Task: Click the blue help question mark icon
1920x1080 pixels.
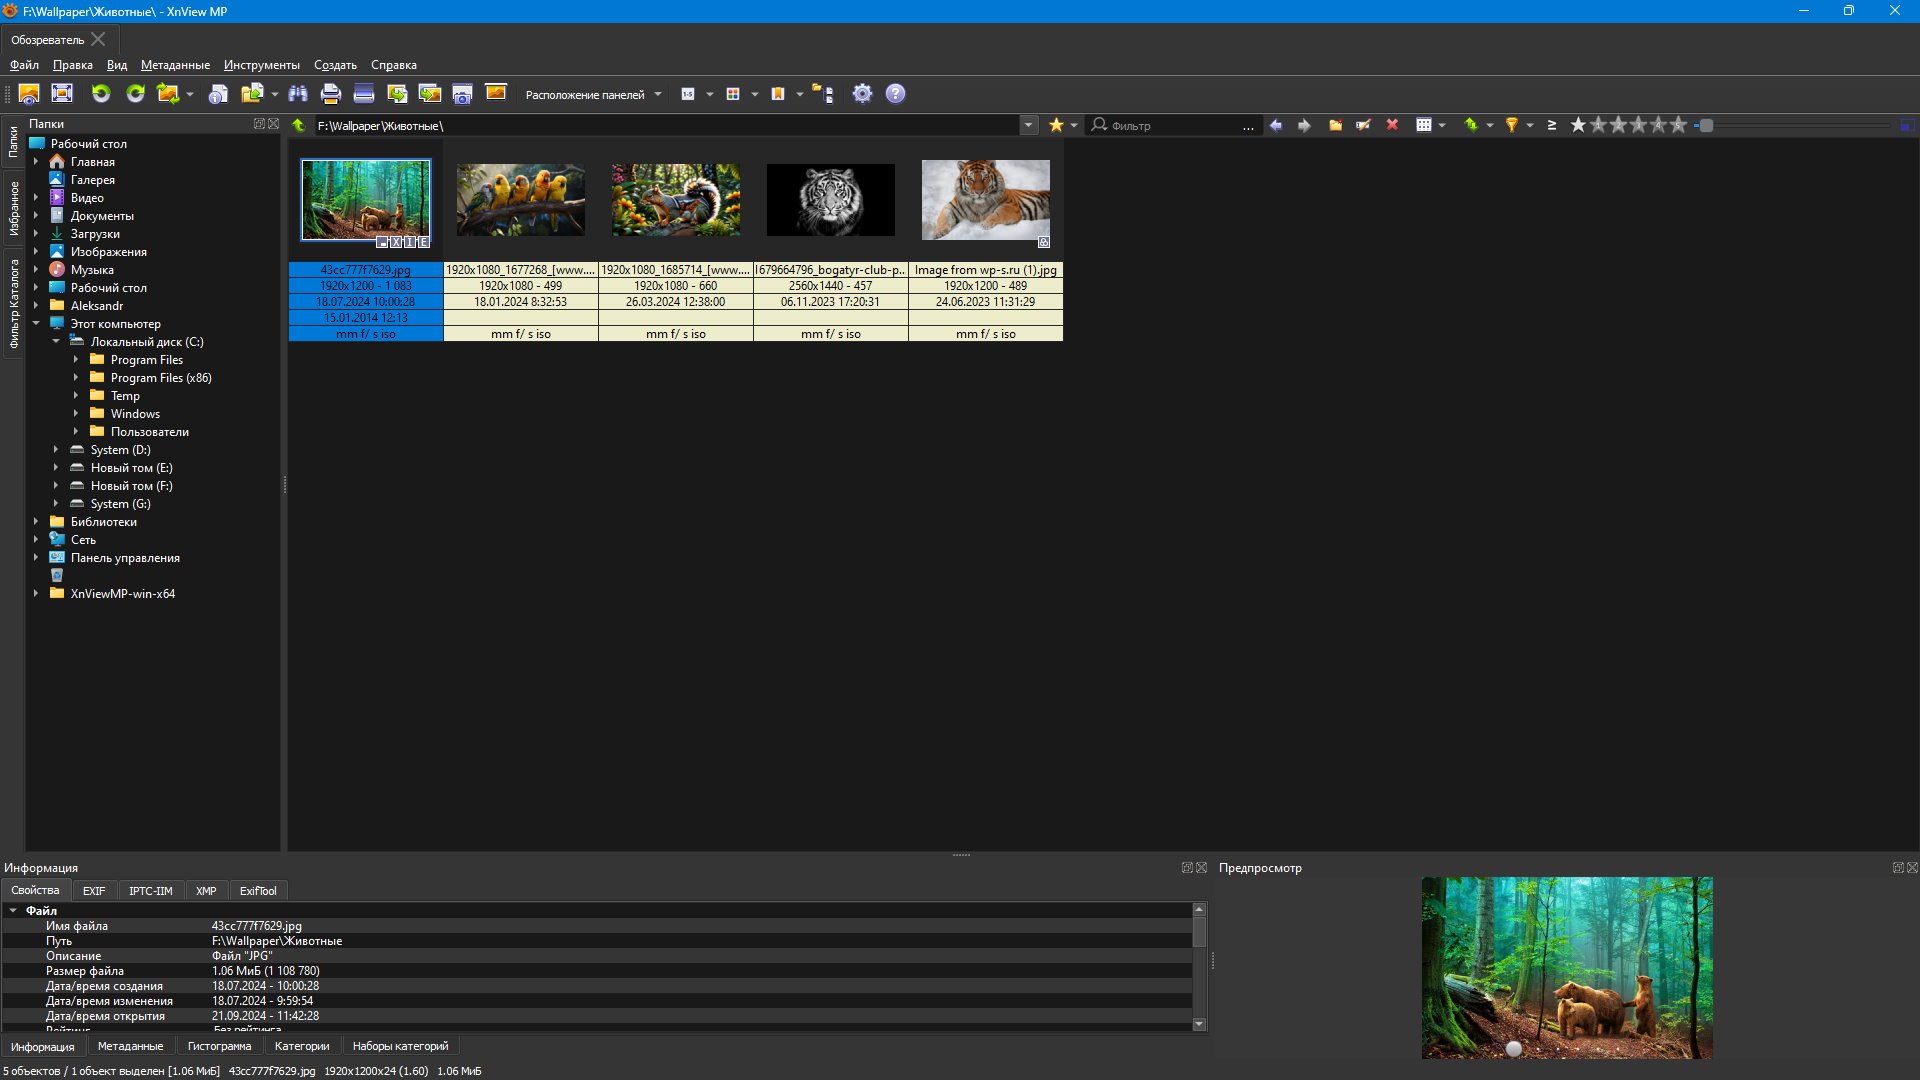Action: tap(896, 94)
